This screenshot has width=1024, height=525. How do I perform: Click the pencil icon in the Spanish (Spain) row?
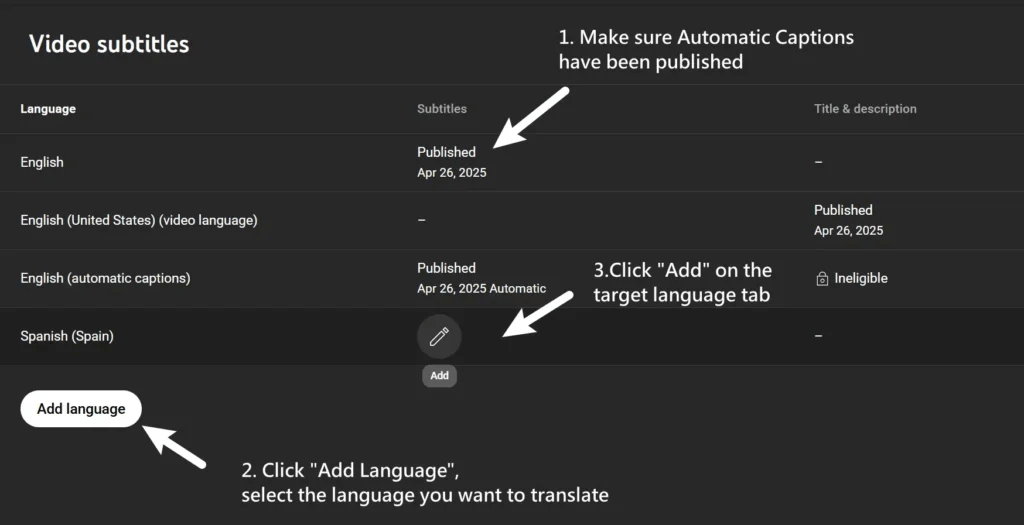click(x=439, y=337)
